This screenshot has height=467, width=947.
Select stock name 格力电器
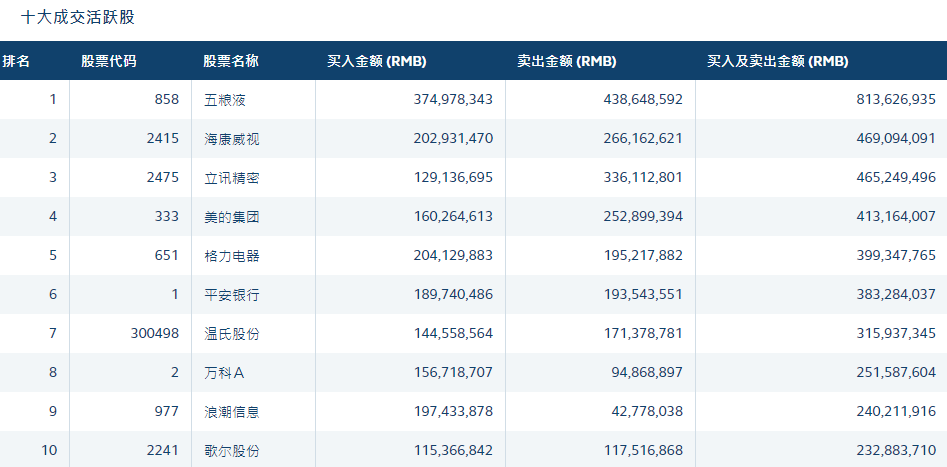tap(232, 256)
